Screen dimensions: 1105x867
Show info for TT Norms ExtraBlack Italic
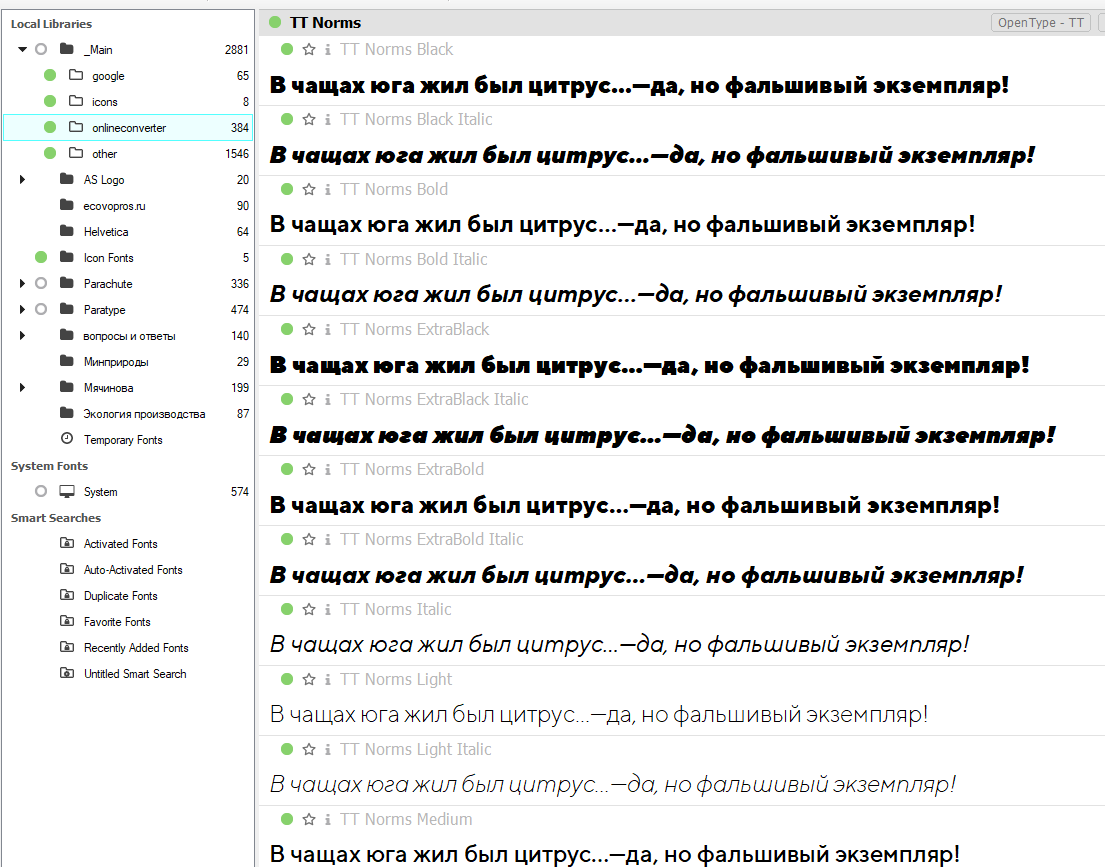pos(328,399)
